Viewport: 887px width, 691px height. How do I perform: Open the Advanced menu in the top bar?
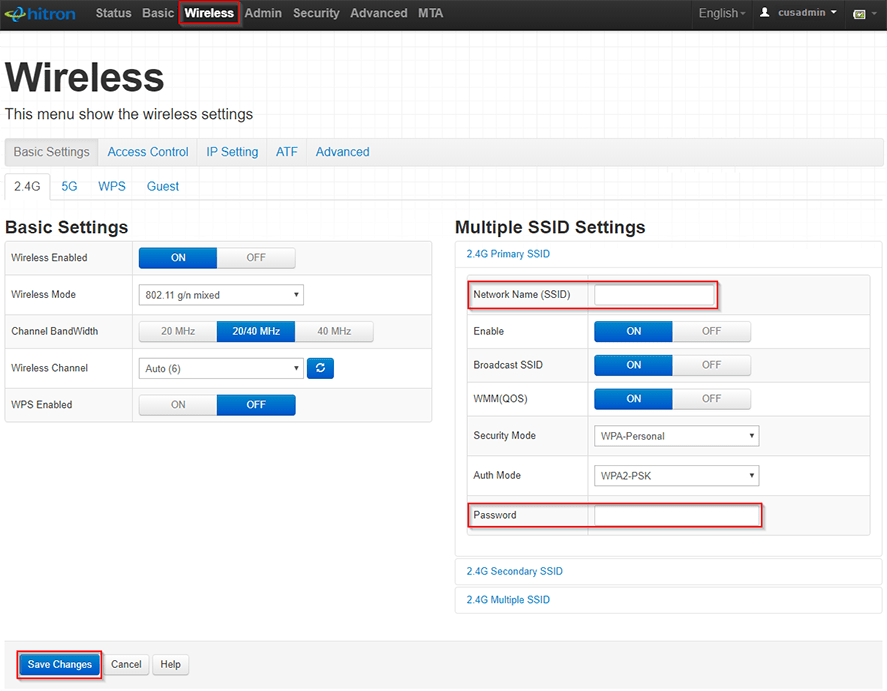point(378,13)
